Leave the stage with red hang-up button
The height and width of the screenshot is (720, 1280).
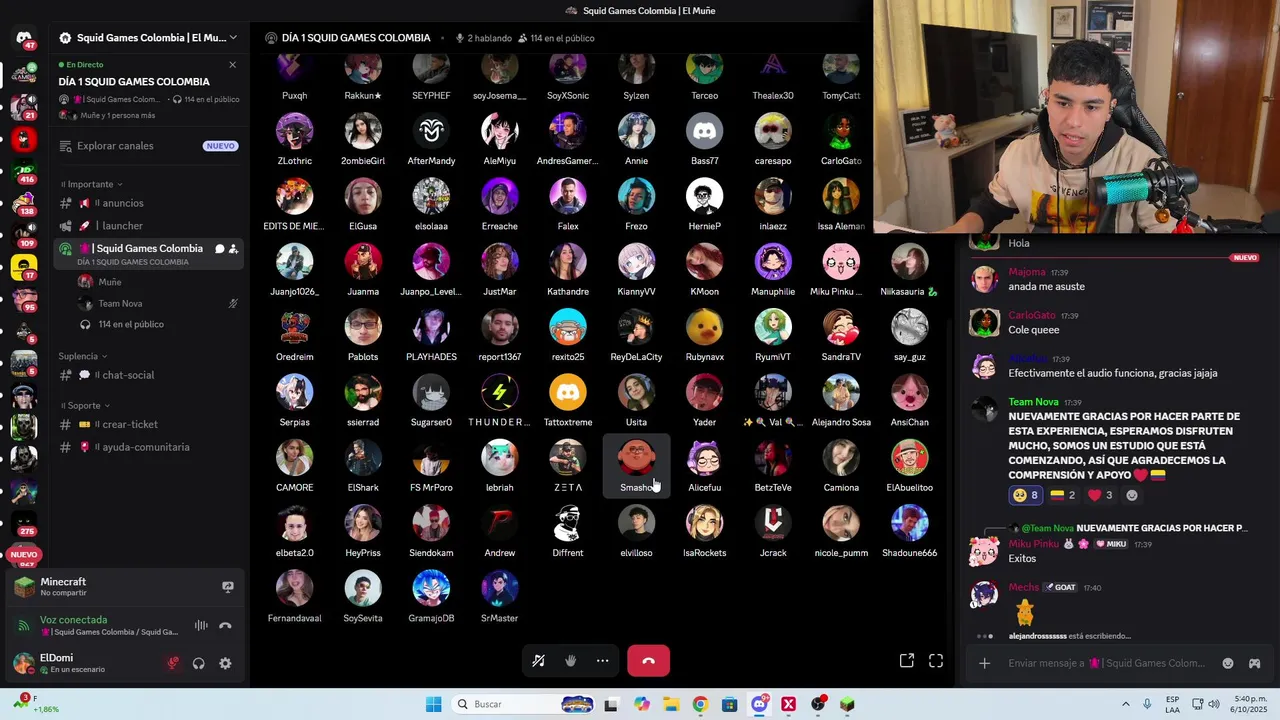[x=648, y=661]
